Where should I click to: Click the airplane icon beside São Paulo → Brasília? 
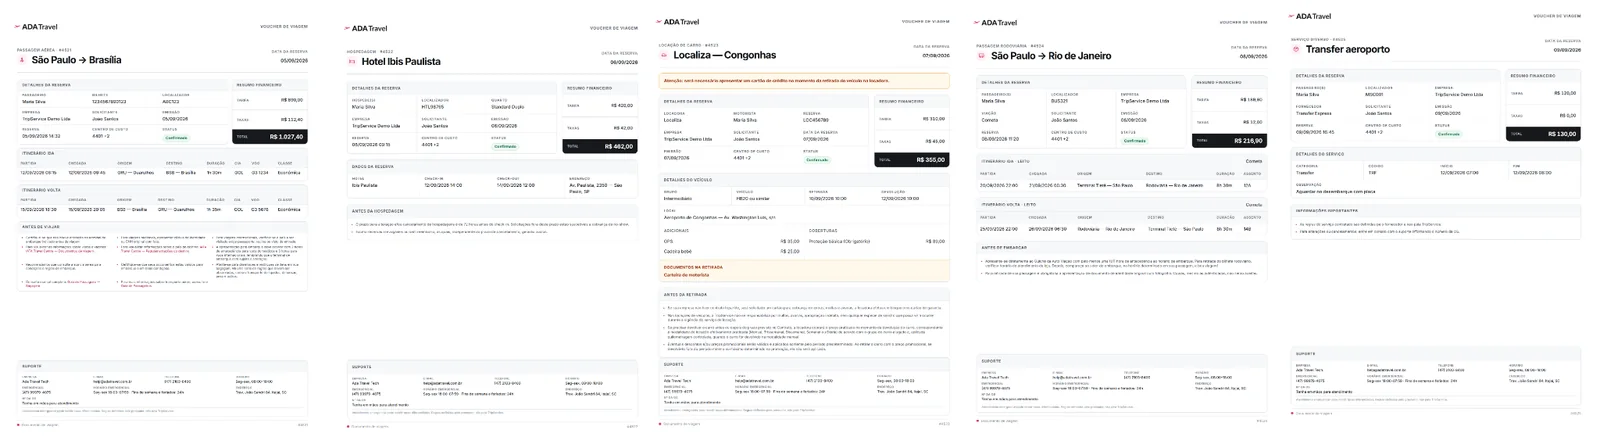tap(22, 60)
